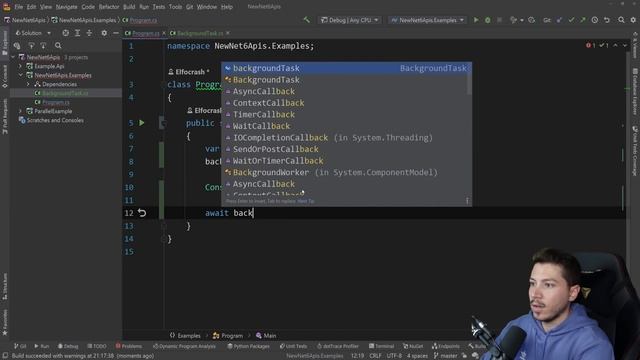
Task: Collapse the NewNet6Apis solution root
Action: click(x=13, y=57)
